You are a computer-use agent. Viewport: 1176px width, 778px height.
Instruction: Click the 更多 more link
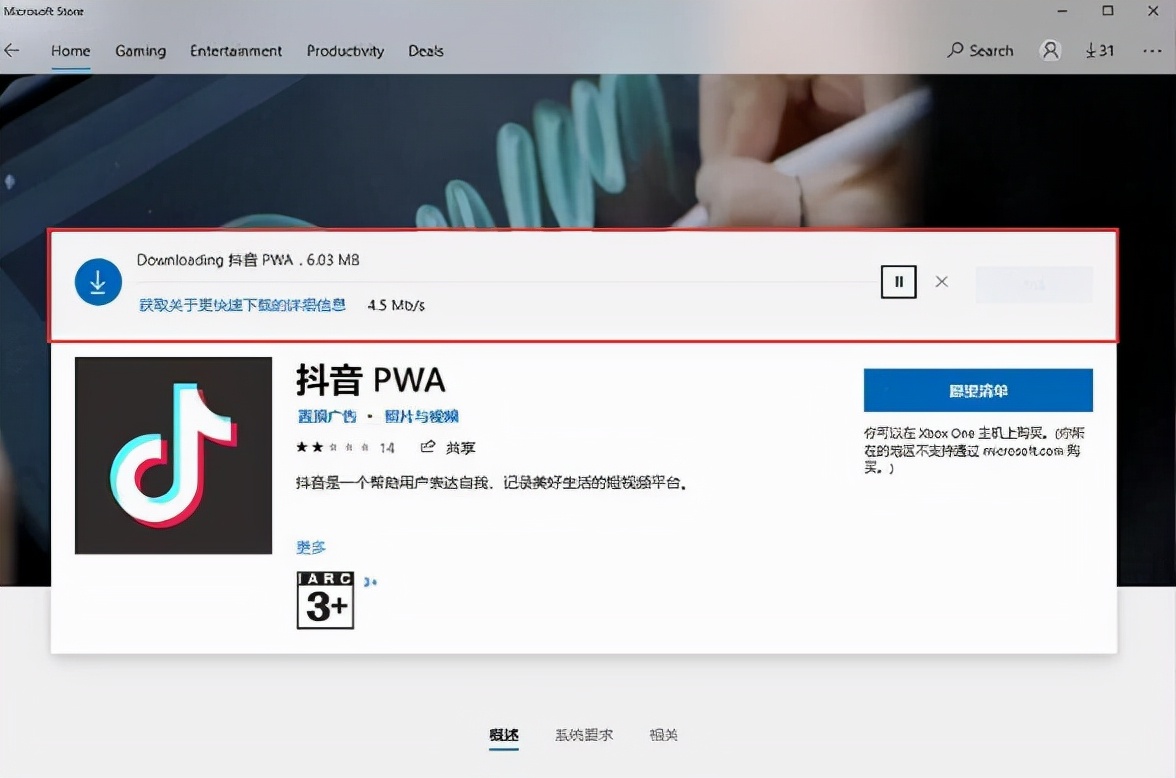311,547
